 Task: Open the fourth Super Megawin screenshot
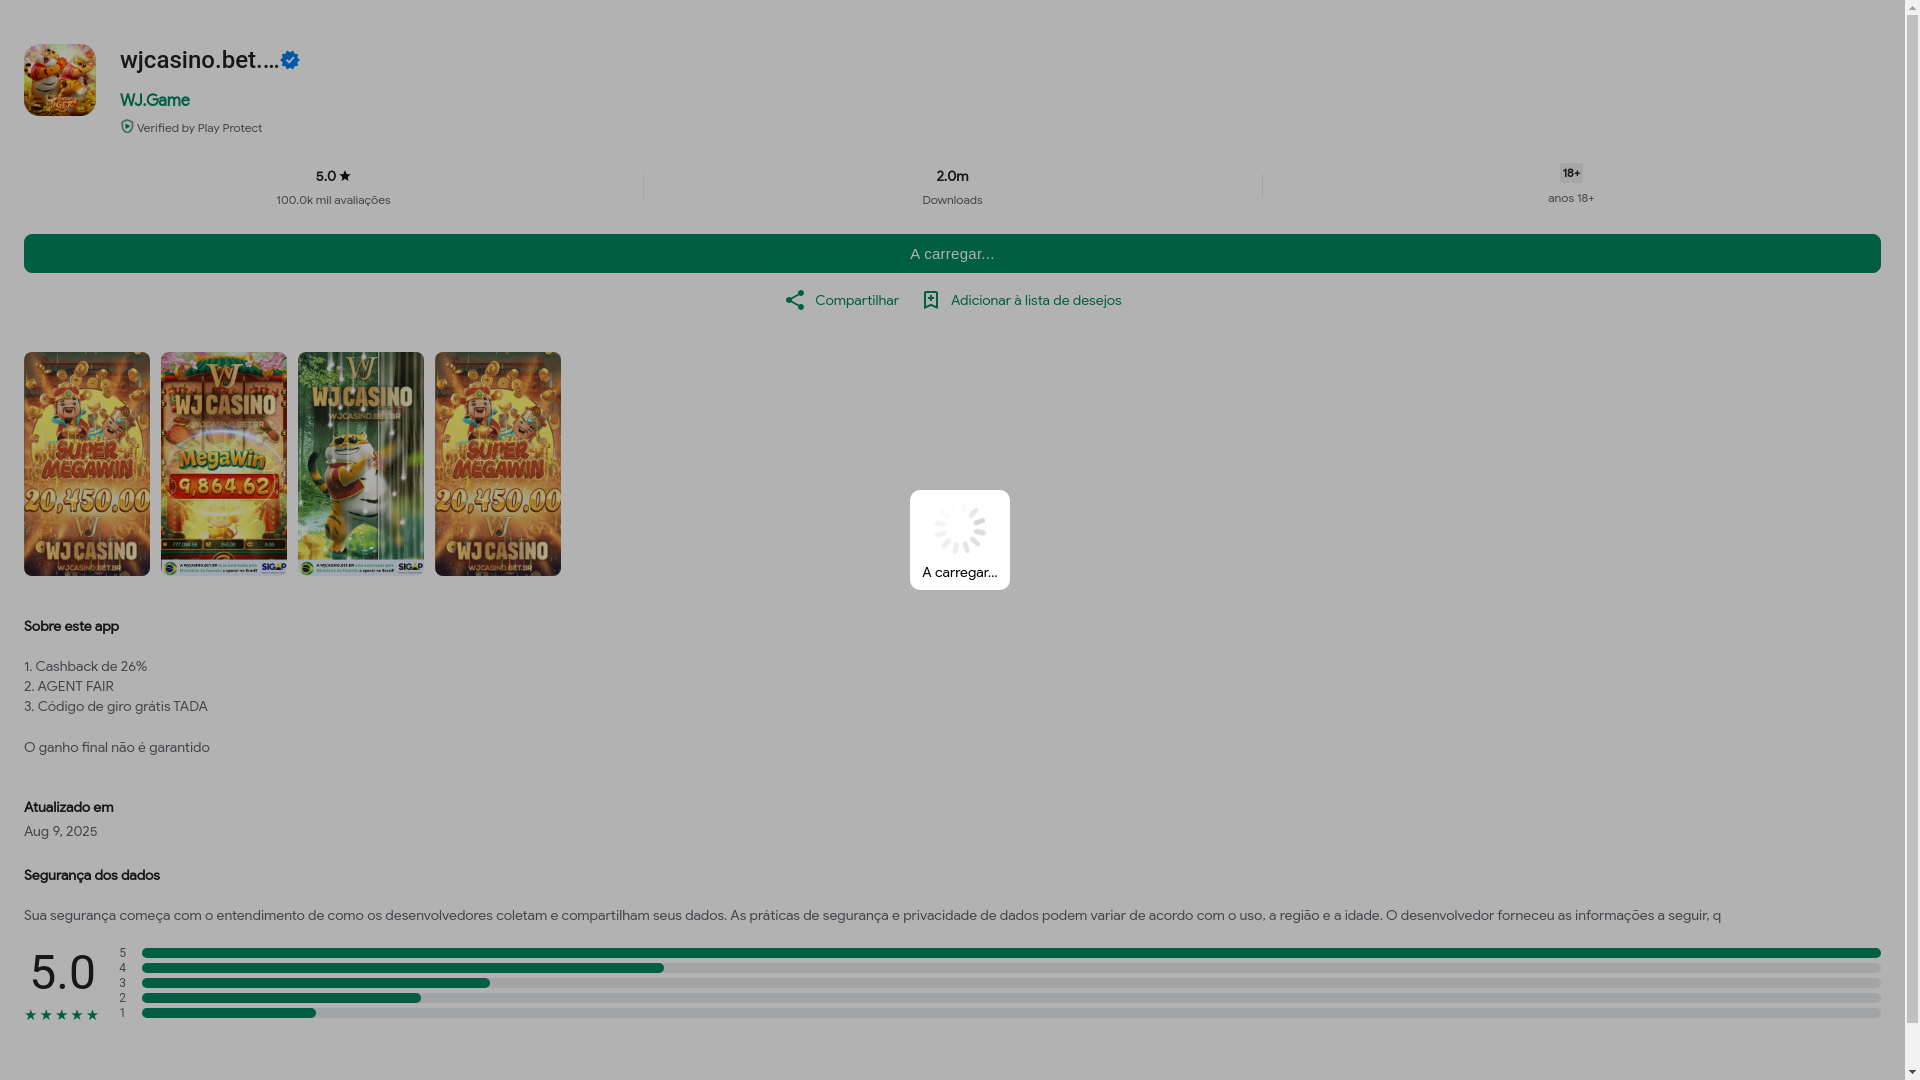498,464
